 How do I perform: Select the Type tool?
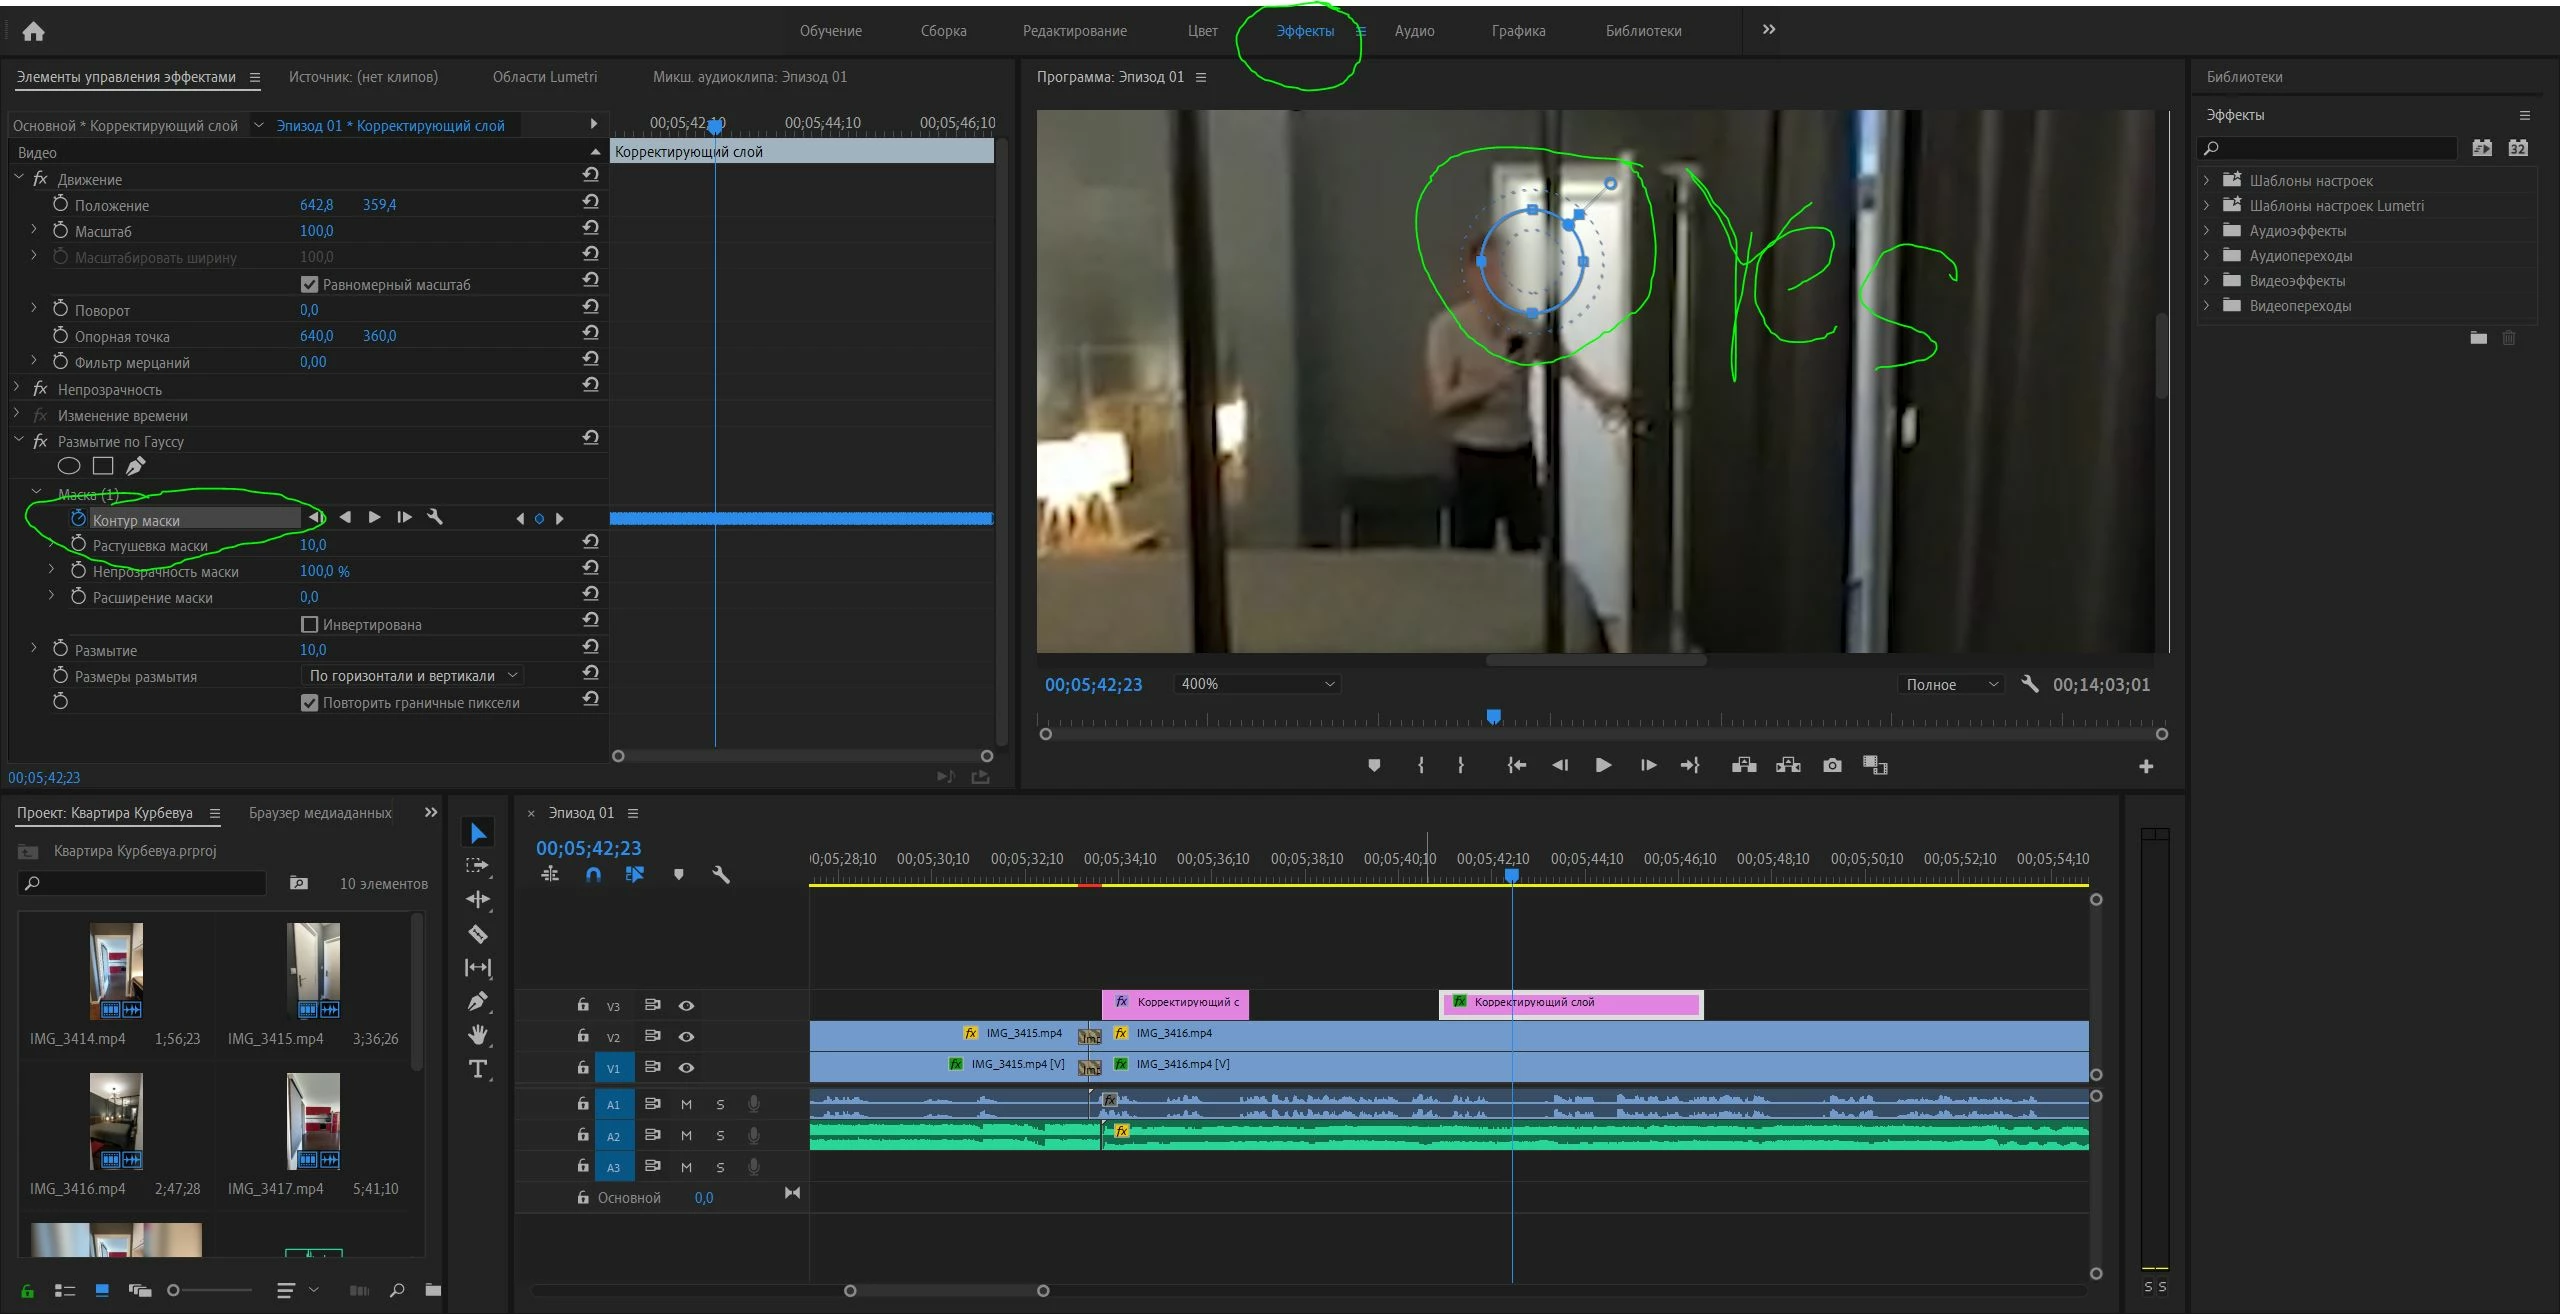pyautogui.click(x=478, y=1069)
